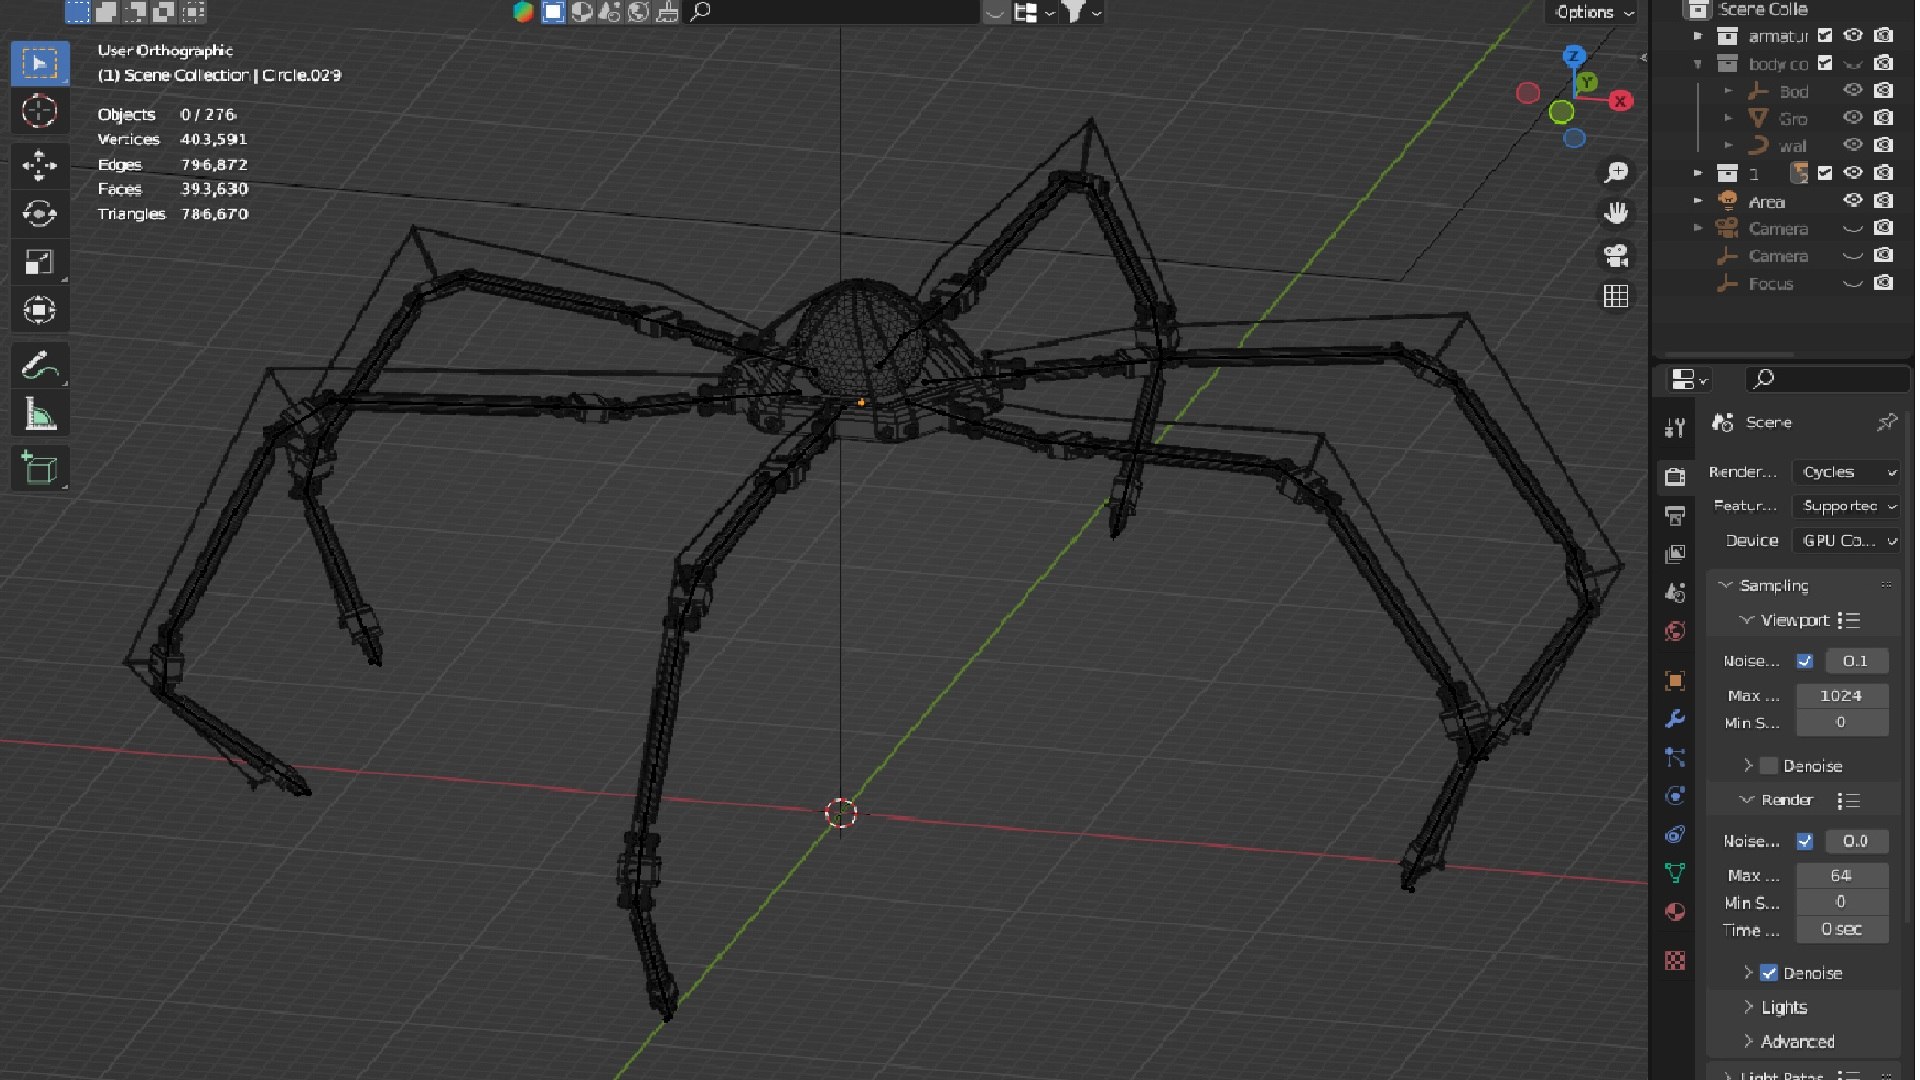This screenshot has width=1920, height=1080.
Task: Expand the Area light tree item
Action: click(1698, 201)
